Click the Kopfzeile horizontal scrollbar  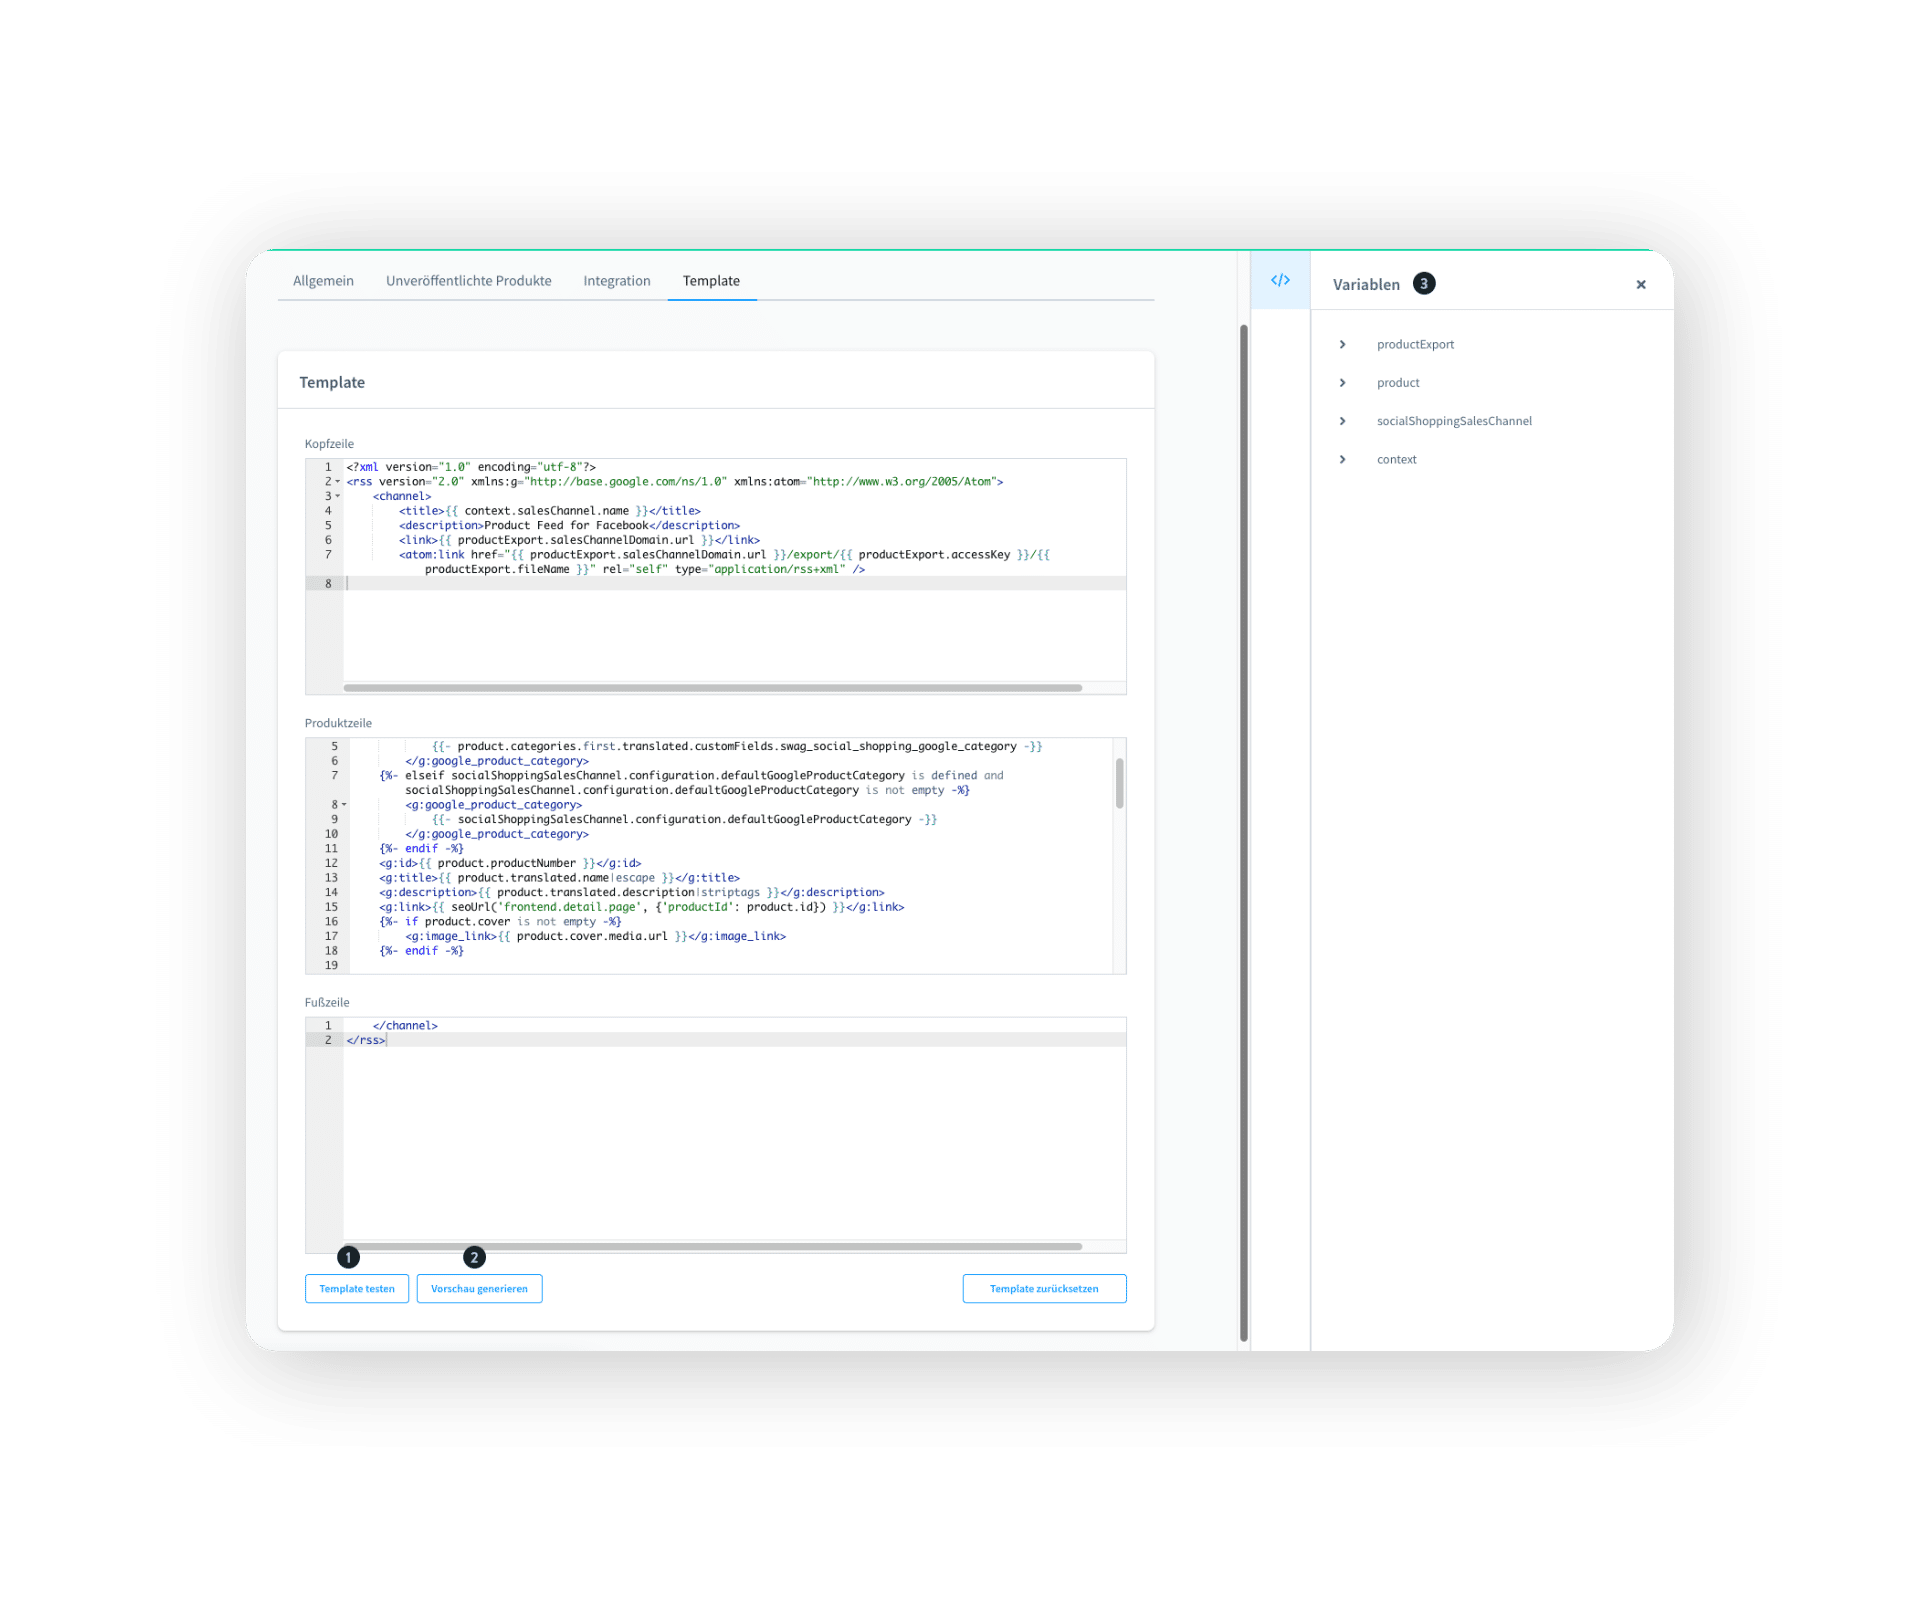(712, 688)
